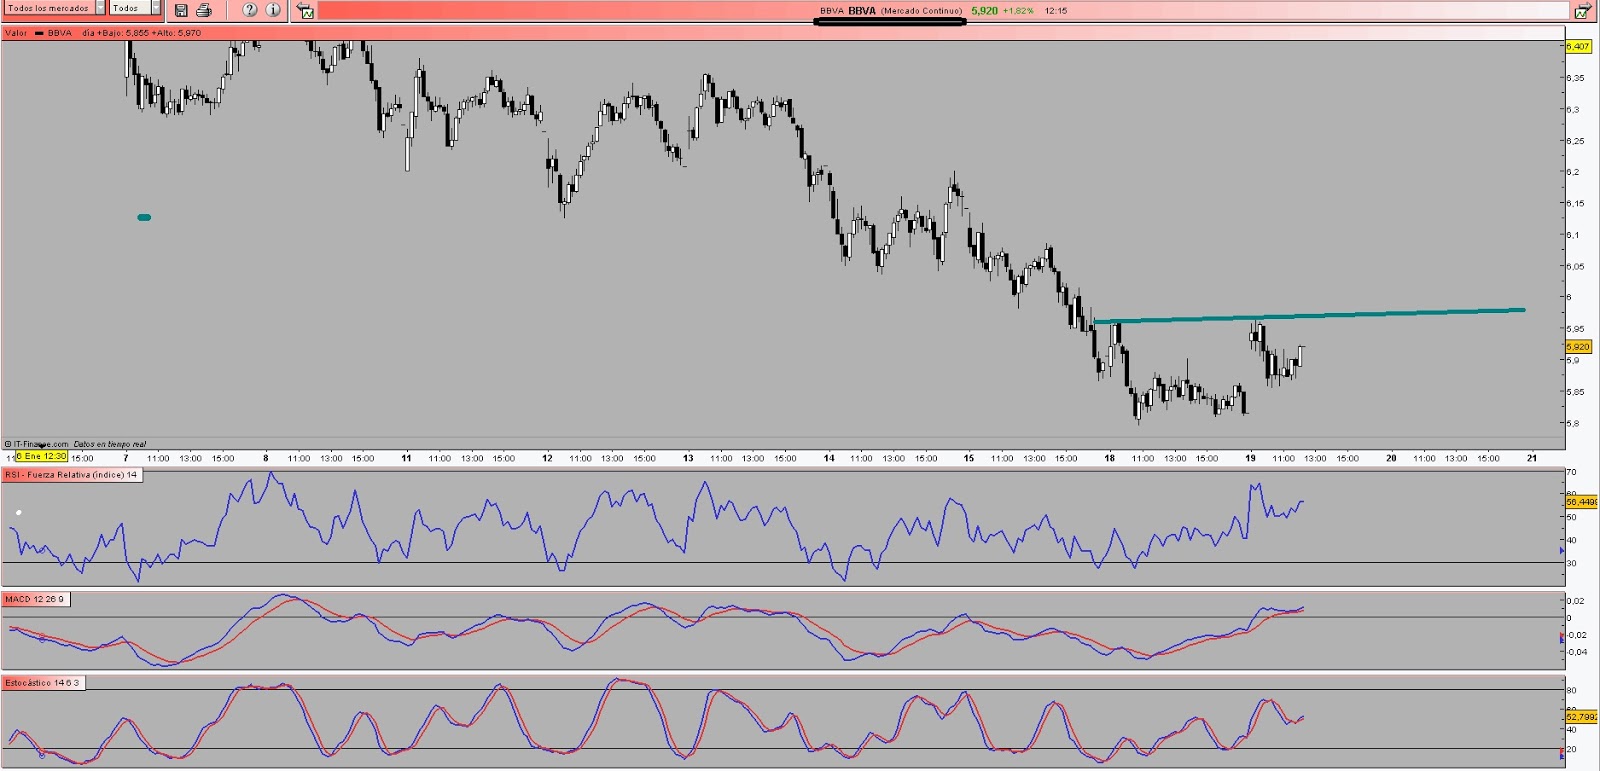Open the Estocástico 14 6 3 indicator label

[x=43, y=683]
